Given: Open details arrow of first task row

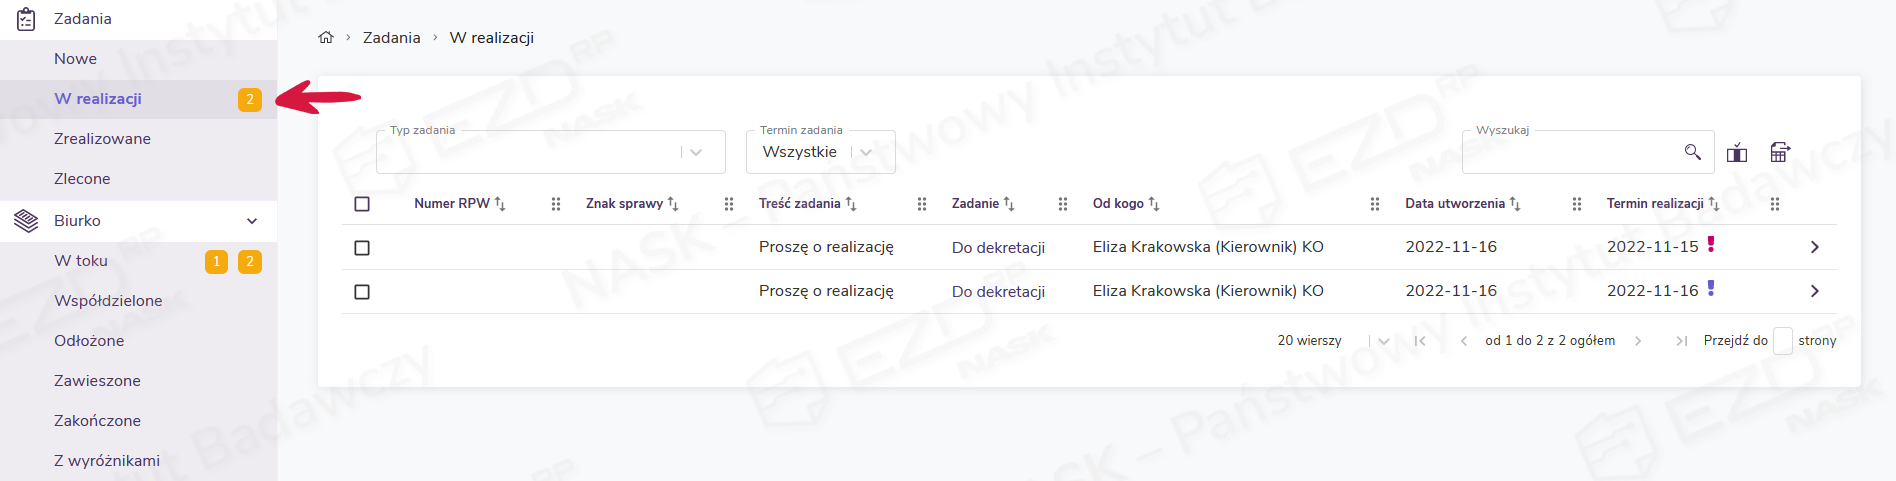Looking at the screenshot, I should pyautogui.click(x=1814, y=247).
